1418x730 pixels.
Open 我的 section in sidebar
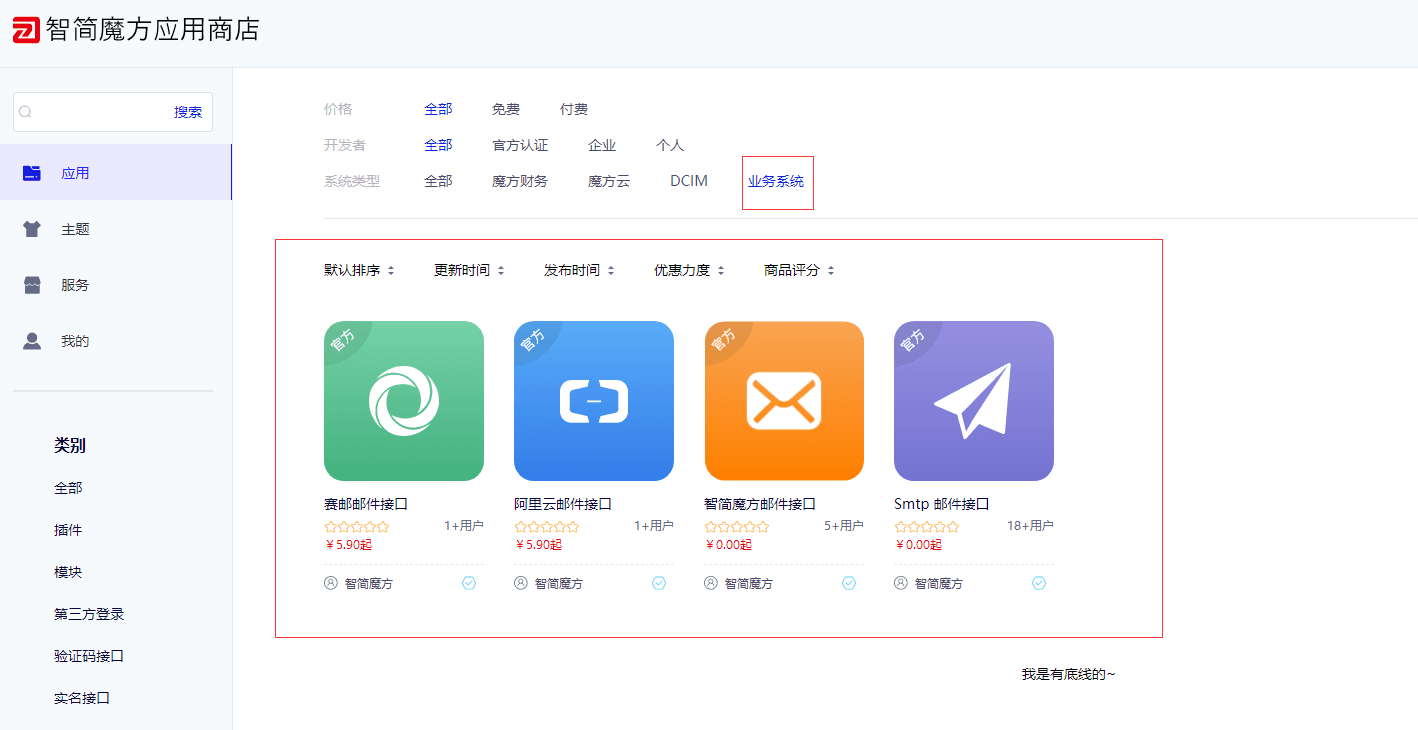116,341
